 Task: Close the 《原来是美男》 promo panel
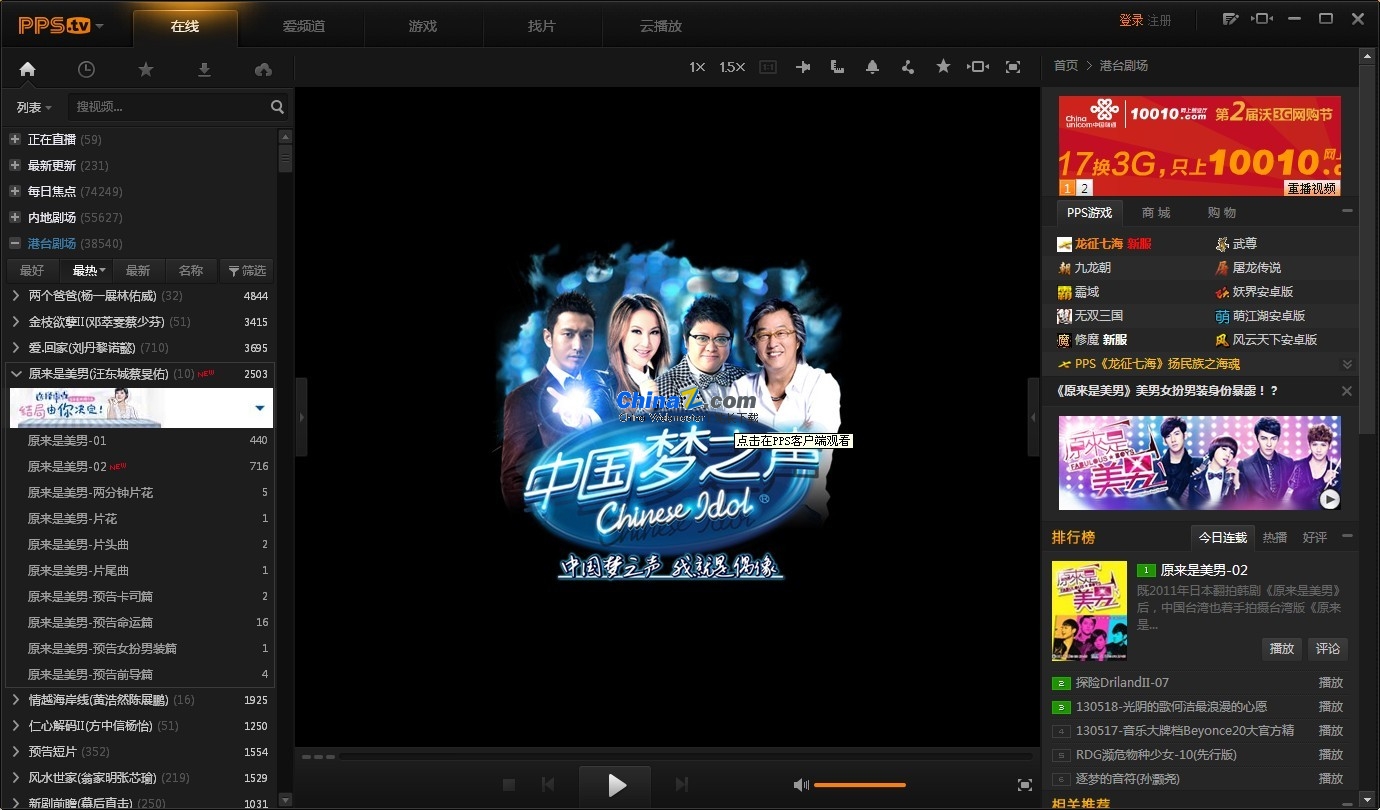tap(1347, 391)
